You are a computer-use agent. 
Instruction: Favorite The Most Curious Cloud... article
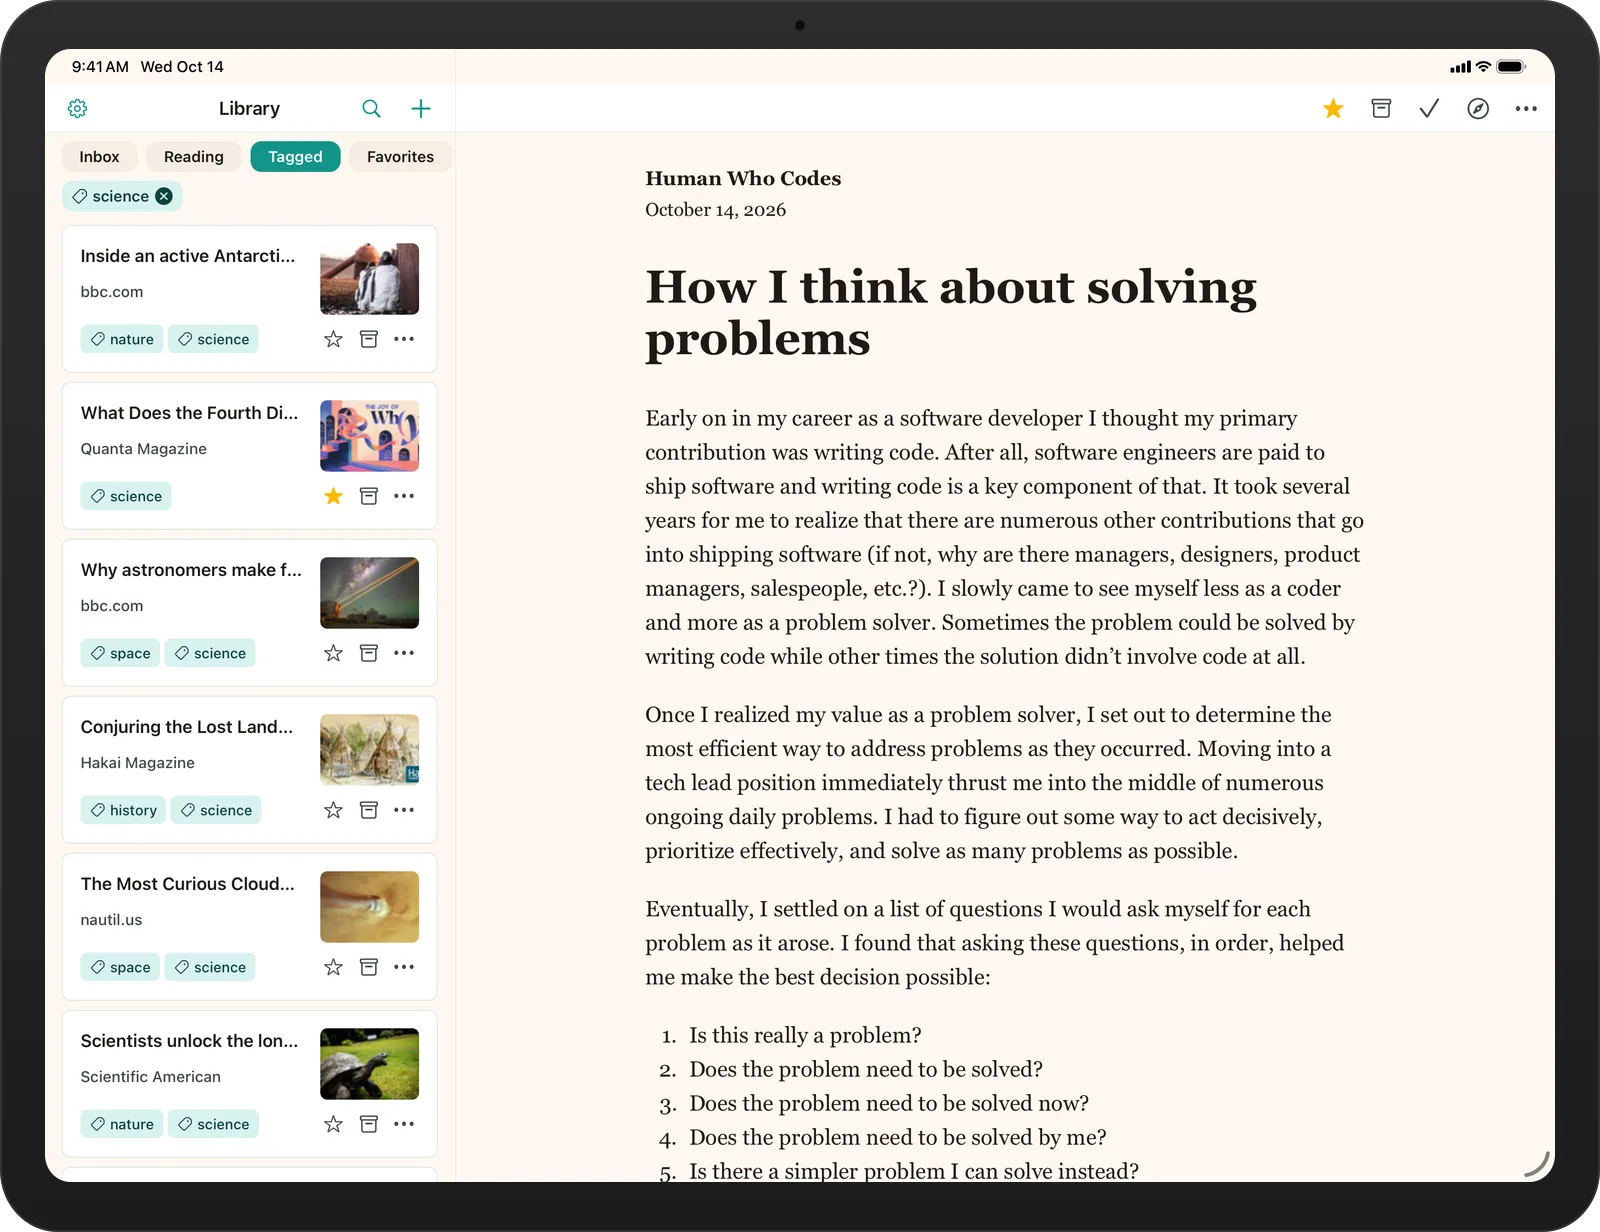coord(333,967)
